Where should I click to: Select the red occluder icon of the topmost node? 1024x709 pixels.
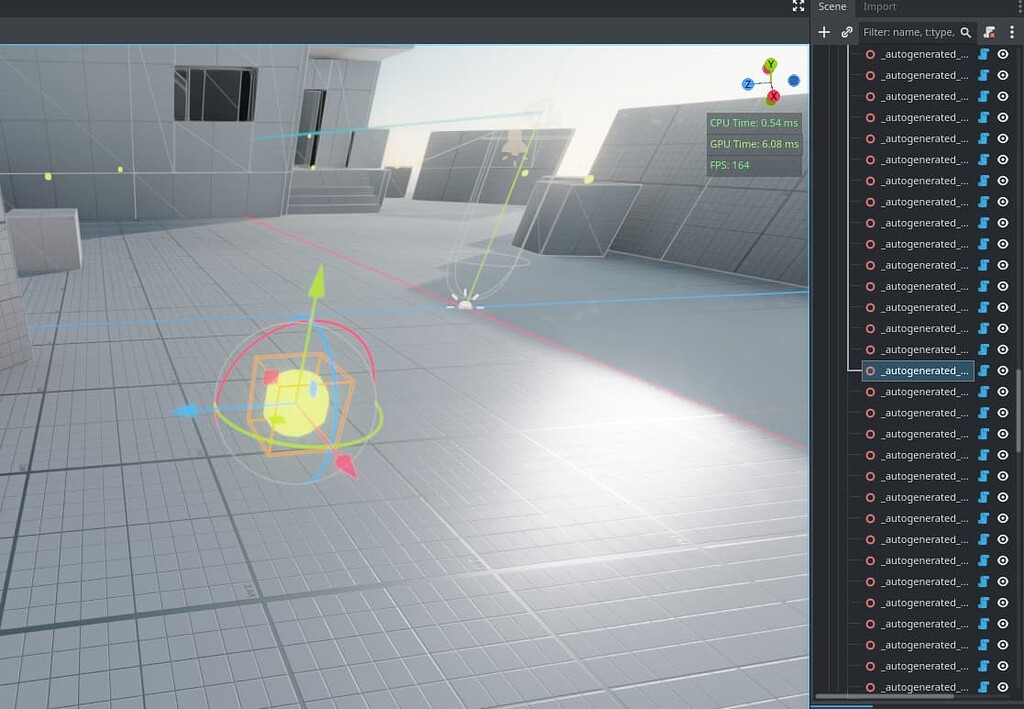[869, 53]
